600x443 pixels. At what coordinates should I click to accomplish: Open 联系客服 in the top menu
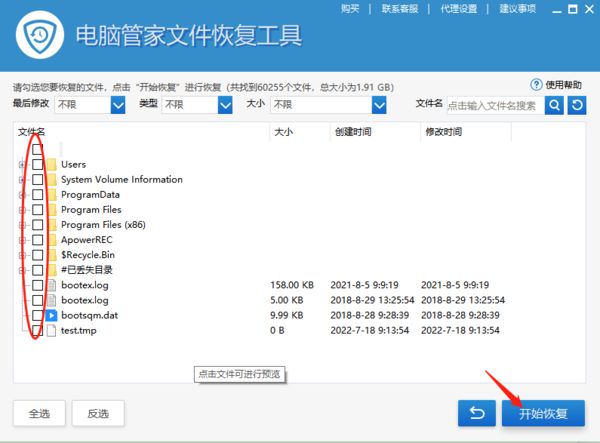(x=398, y=8)
